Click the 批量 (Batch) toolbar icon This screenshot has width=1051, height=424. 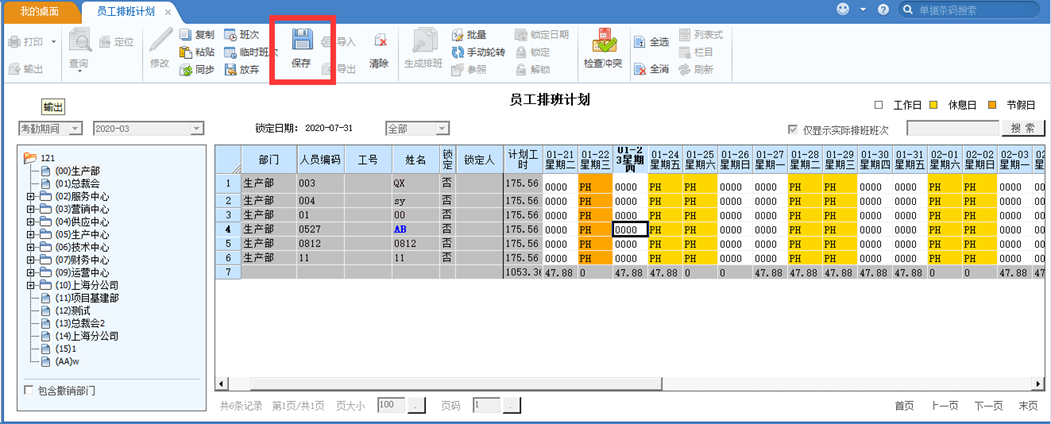click(x=457, y=34)
